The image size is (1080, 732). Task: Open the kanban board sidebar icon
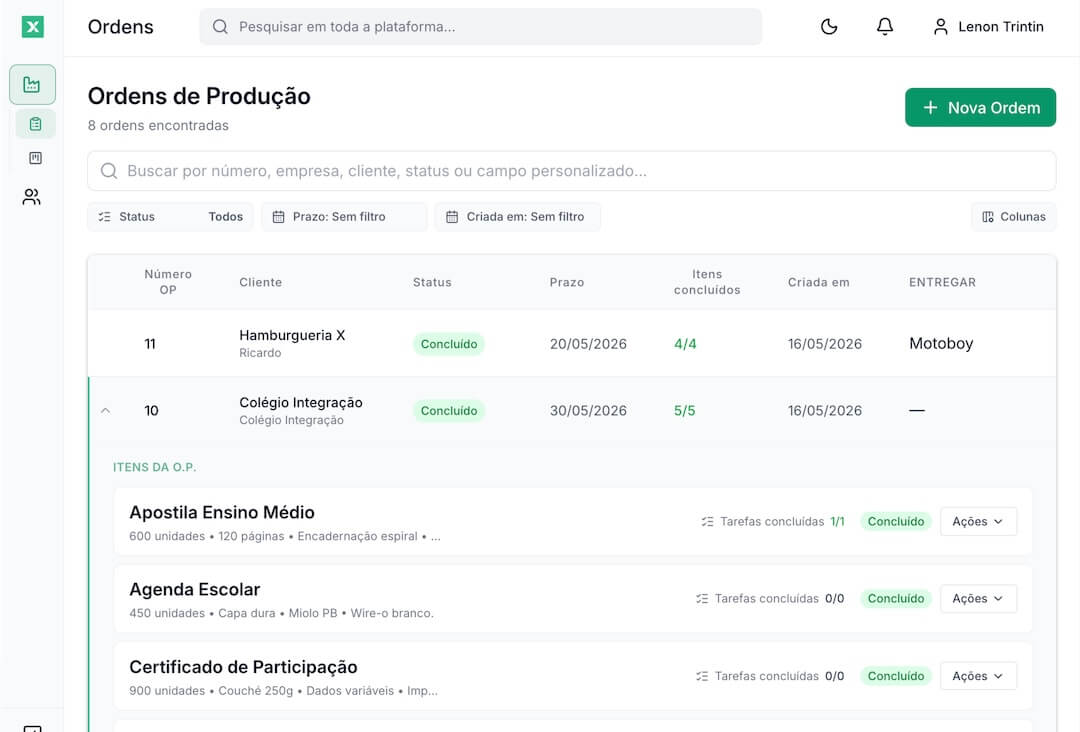point(36,158)
